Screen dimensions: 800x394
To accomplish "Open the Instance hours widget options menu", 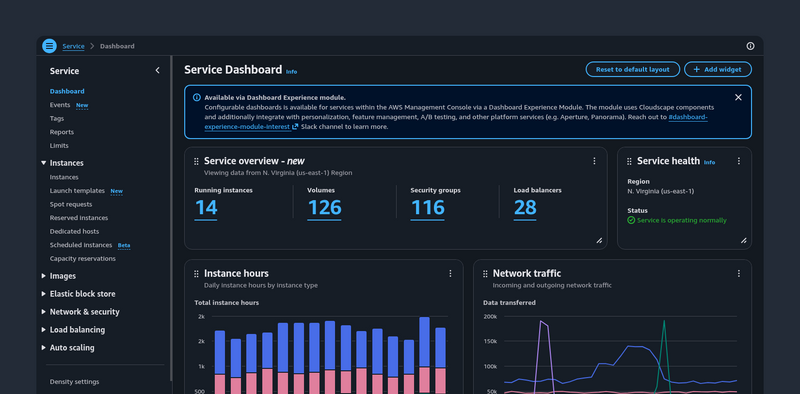I will coord(450,274).
